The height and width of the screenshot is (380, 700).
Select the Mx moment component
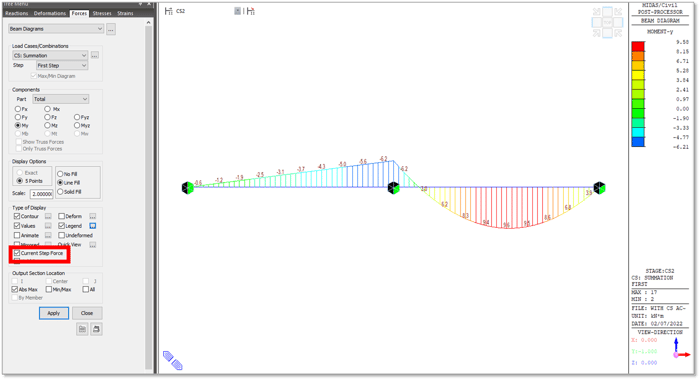[x=47, y=109]
